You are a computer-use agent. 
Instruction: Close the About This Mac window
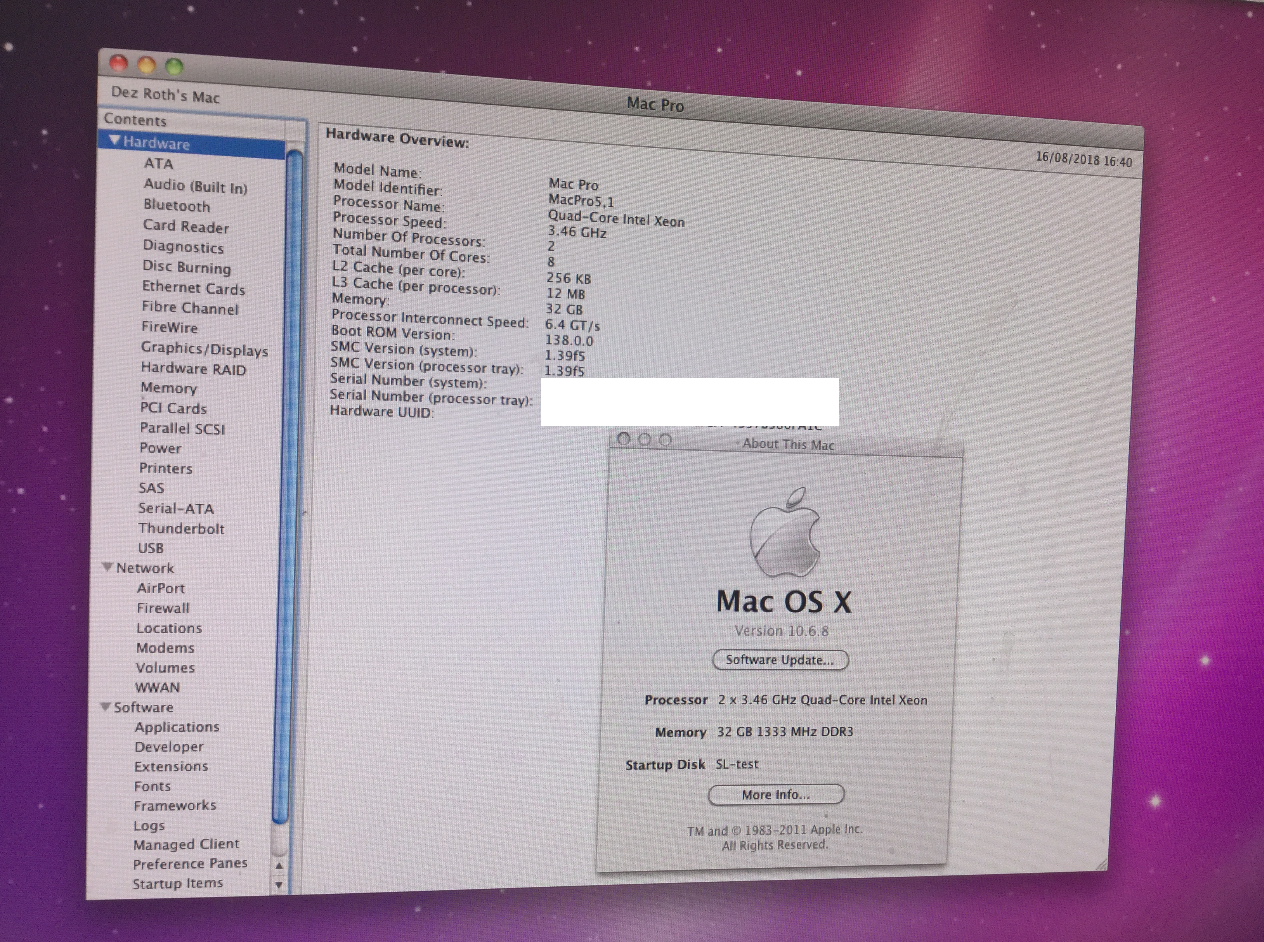click(x=623, y=438)
